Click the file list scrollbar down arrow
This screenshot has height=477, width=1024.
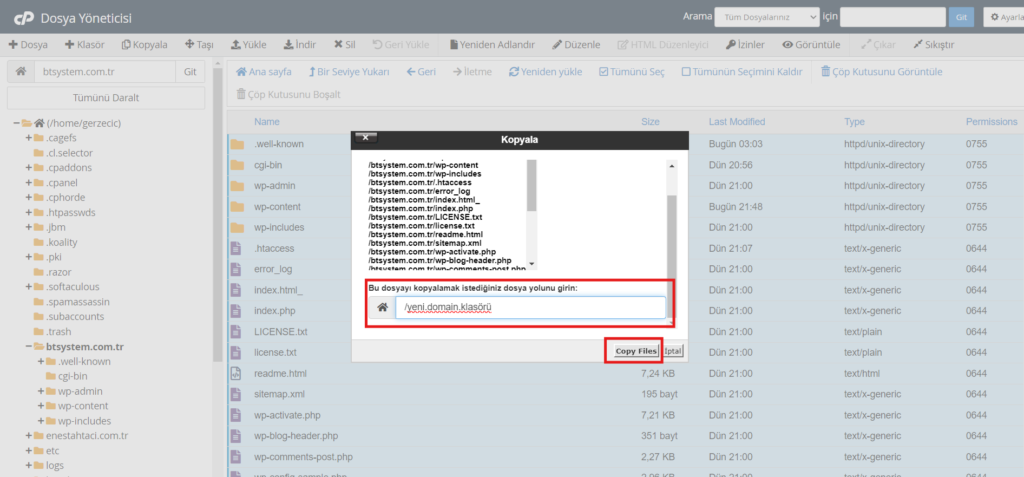[531, 263]
